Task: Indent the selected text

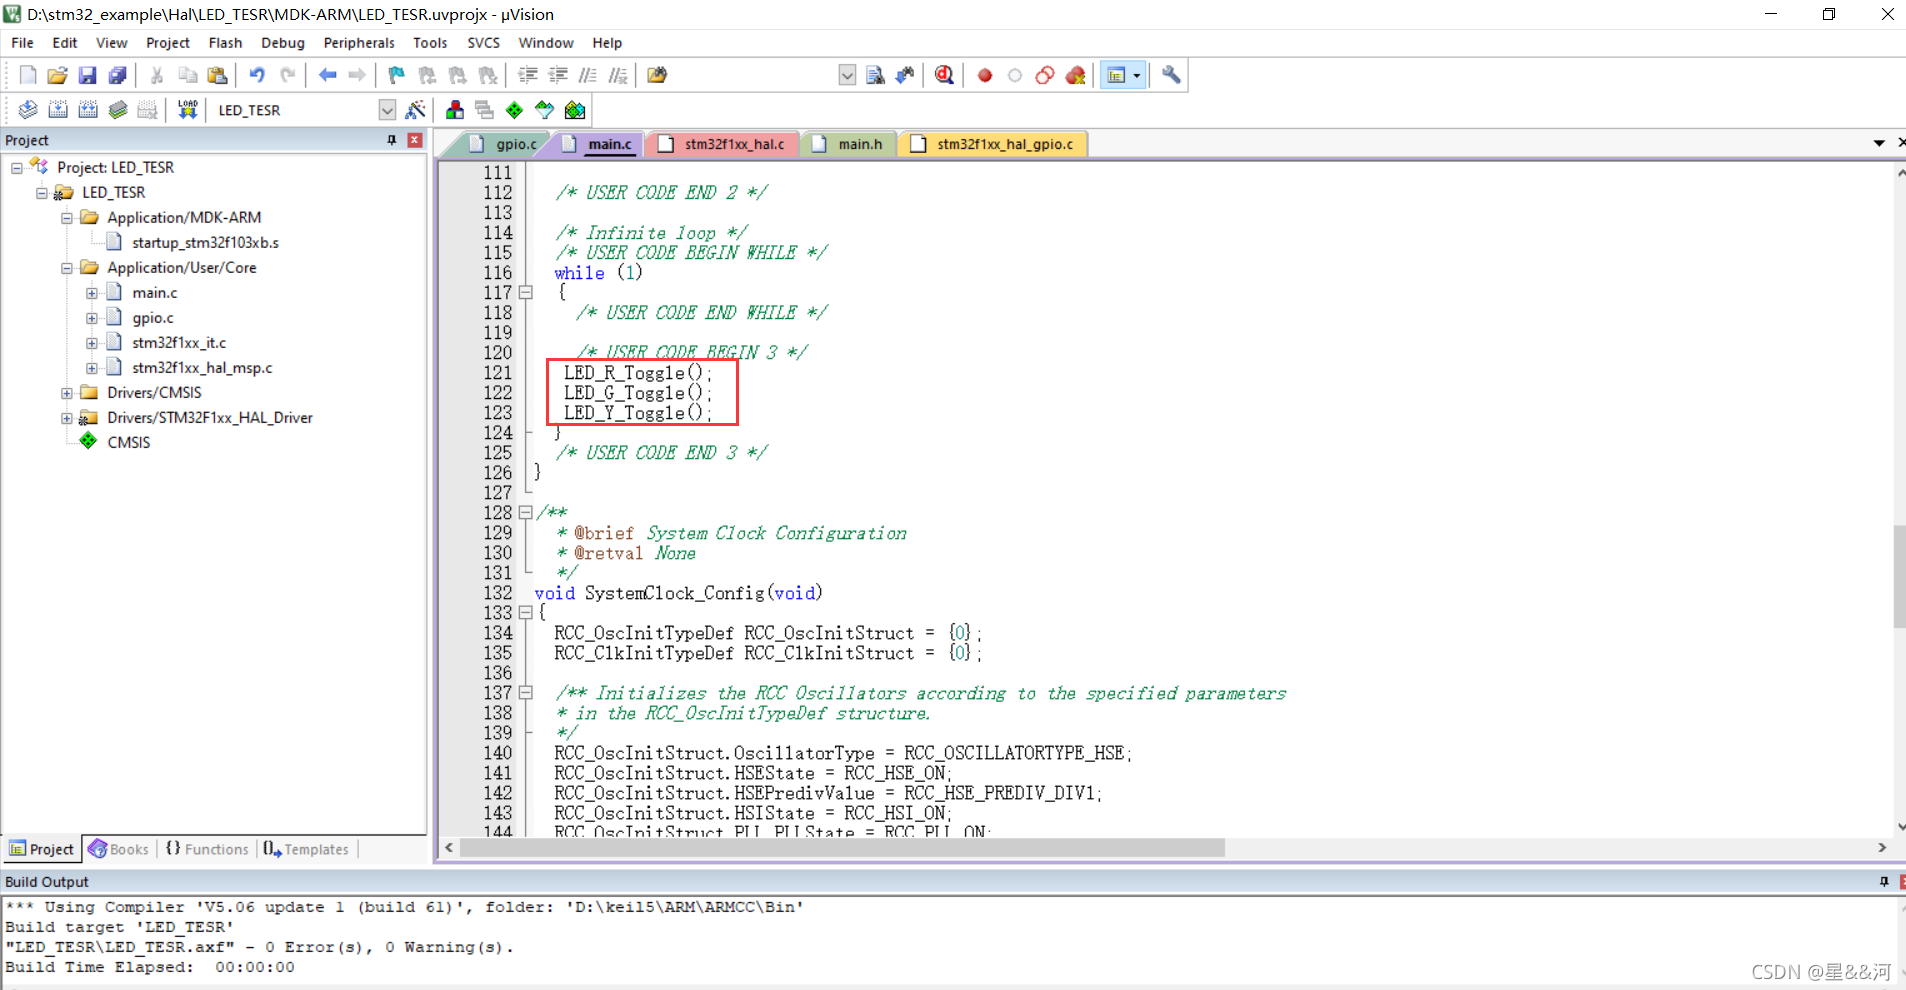Action: (528, 75)
